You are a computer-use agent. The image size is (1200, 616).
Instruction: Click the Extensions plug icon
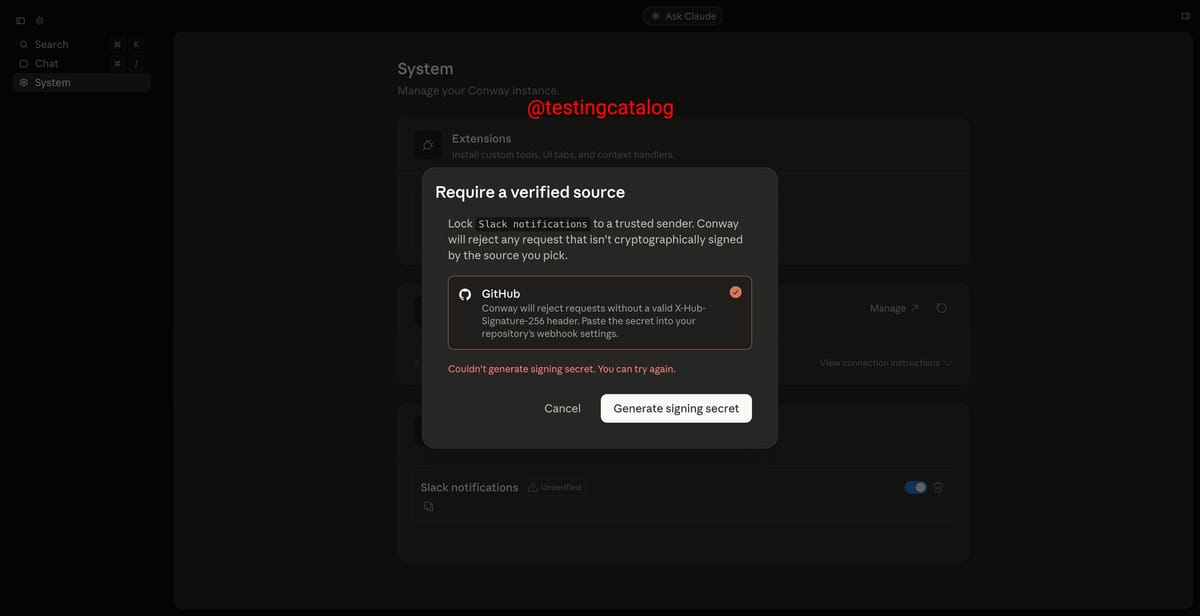click(428, 145)
